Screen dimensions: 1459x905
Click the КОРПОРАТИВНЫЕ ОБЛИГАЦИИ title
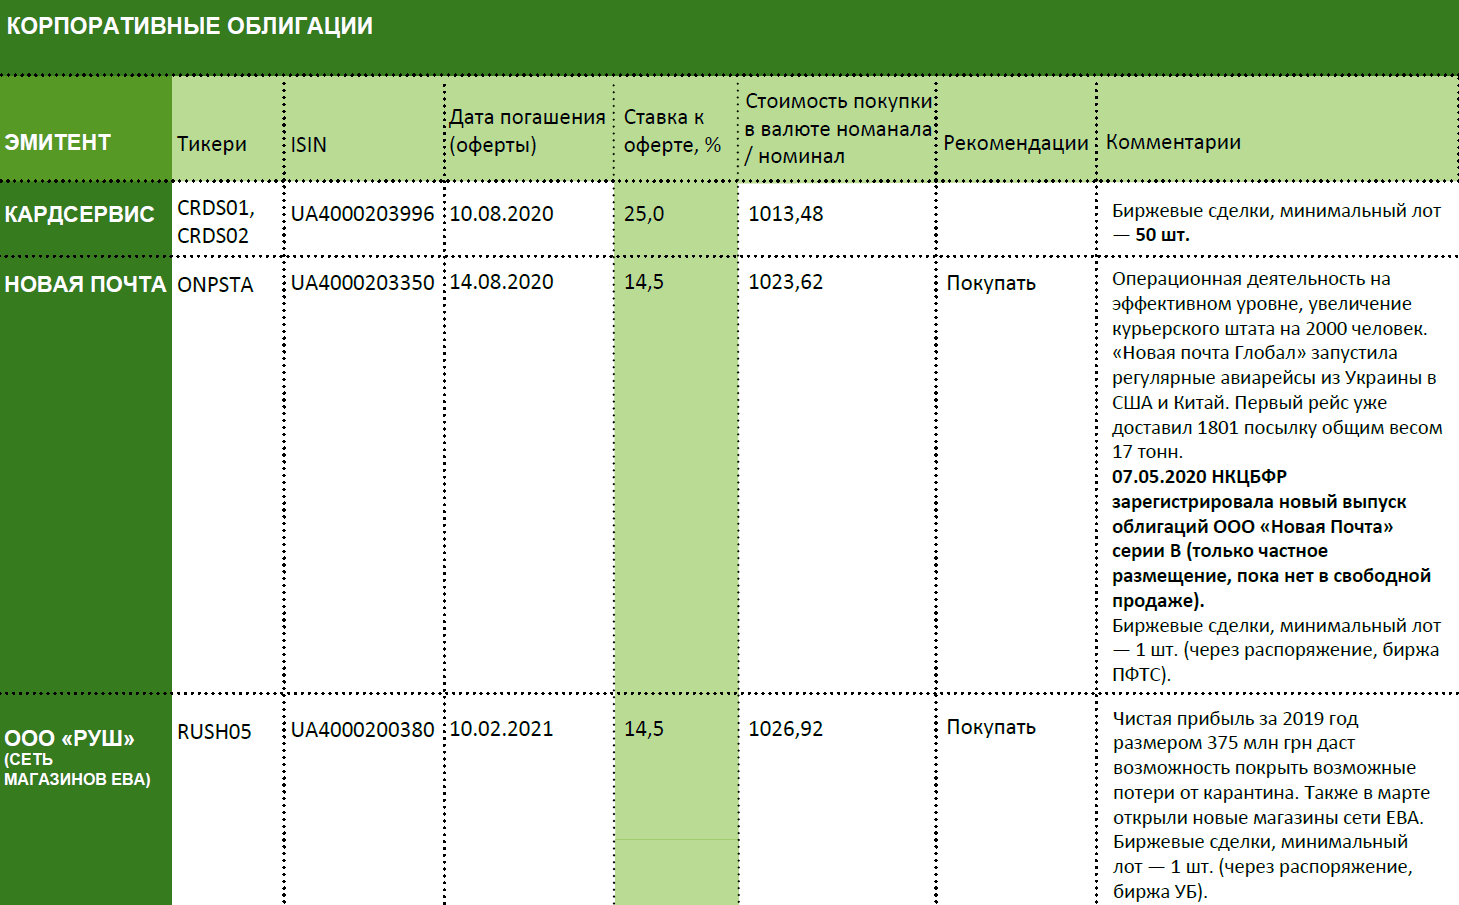click(189, 26)
